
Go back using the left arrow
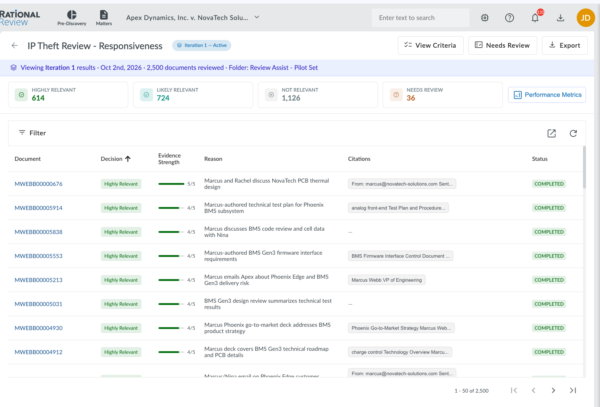[15, 46]
